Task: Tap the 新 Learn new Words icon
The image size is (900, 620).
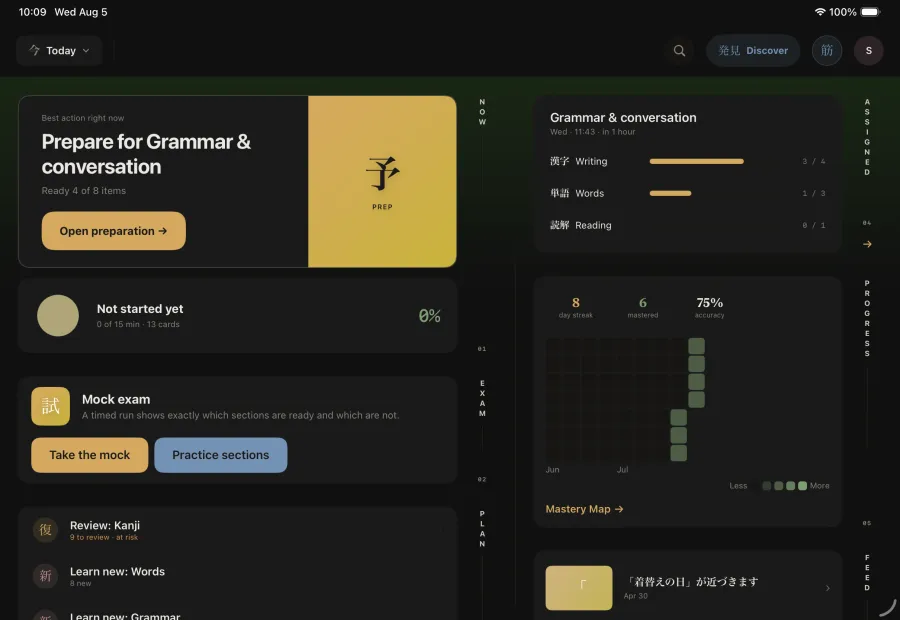Action: (x=45, y=576)
